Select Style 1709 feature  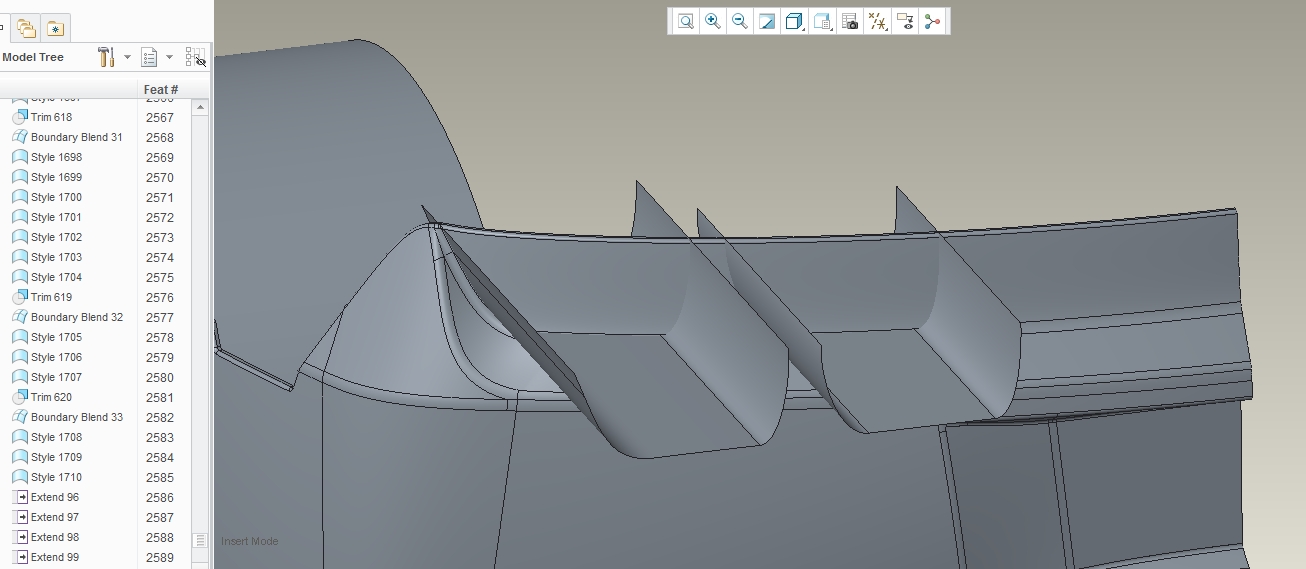[x=56, y=457]
